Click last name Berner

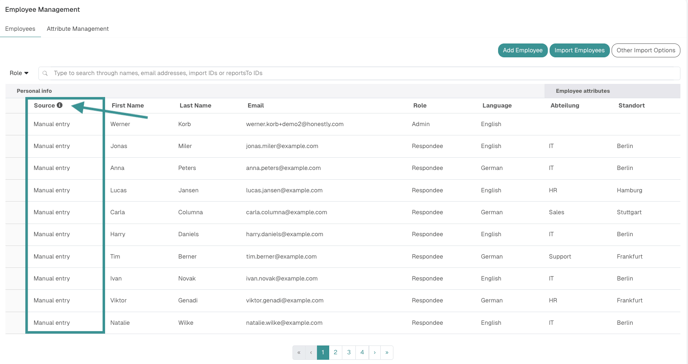click(187, 257)
